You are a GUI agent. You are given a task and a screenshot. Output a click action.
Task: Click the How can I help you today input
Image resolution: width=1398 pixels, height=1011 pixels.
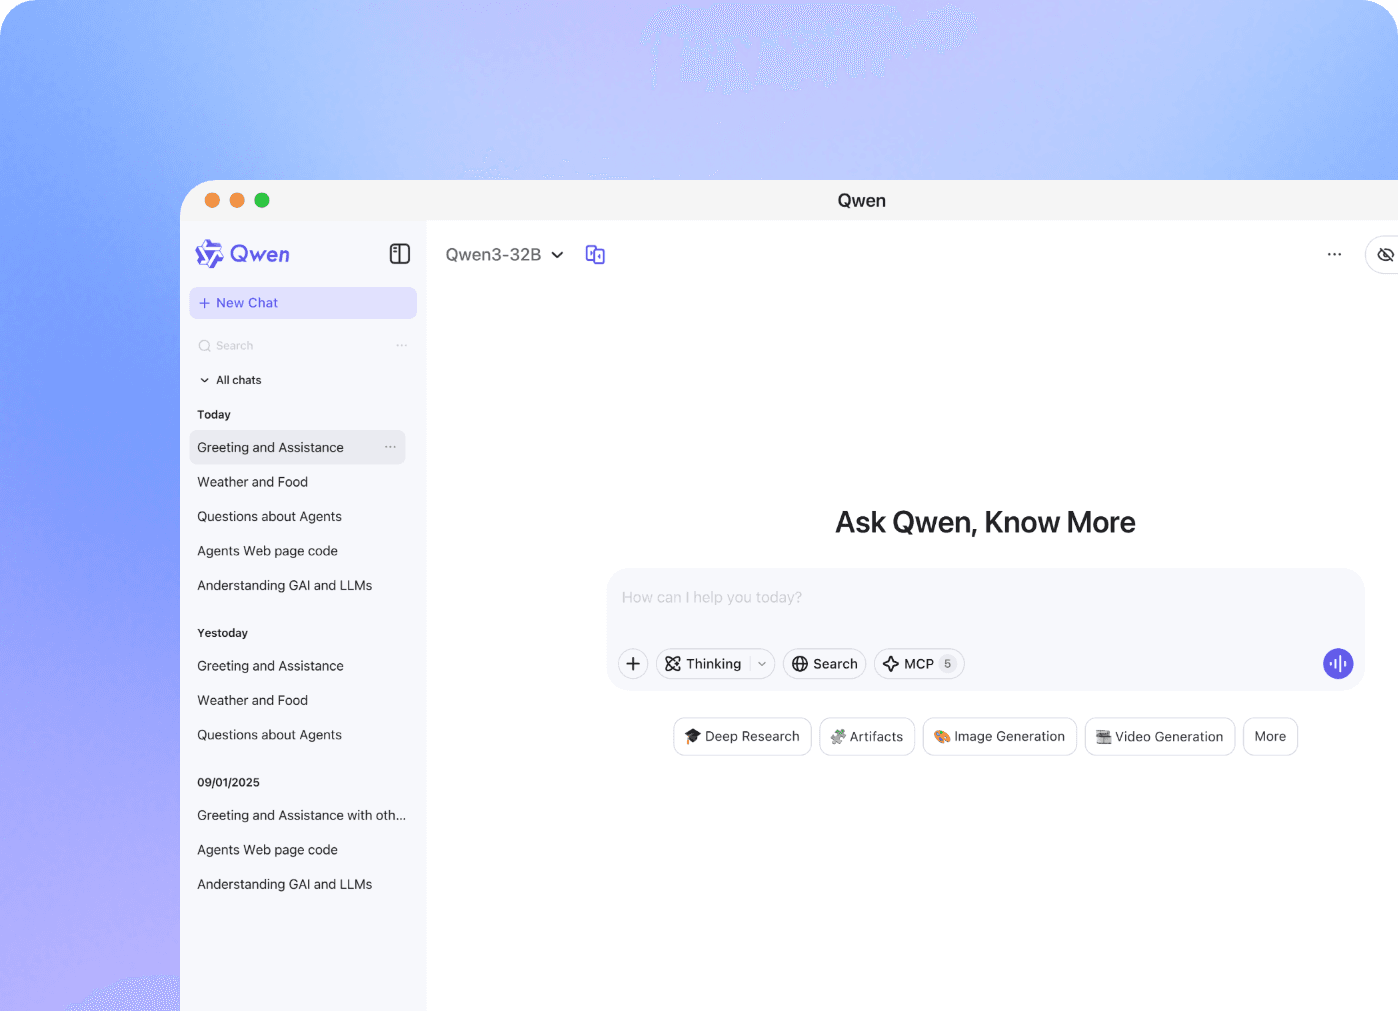(985, 598)
